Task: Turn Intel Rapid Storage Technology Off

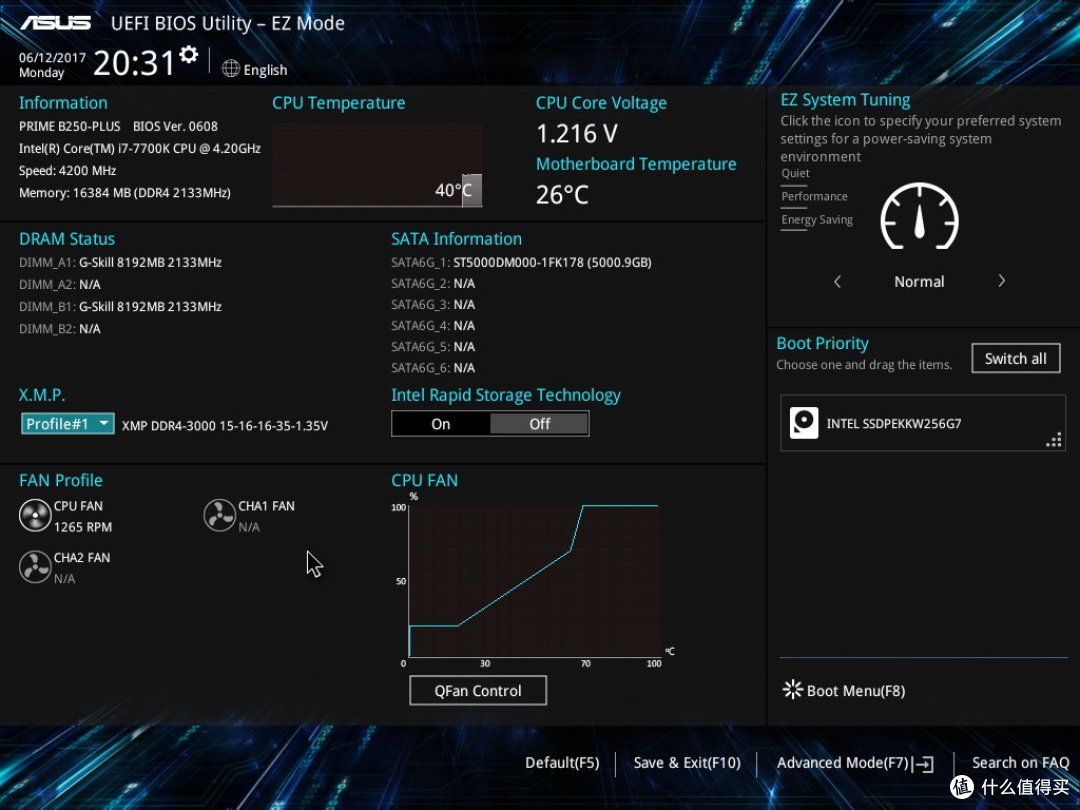Action: (x=539, y=424)
